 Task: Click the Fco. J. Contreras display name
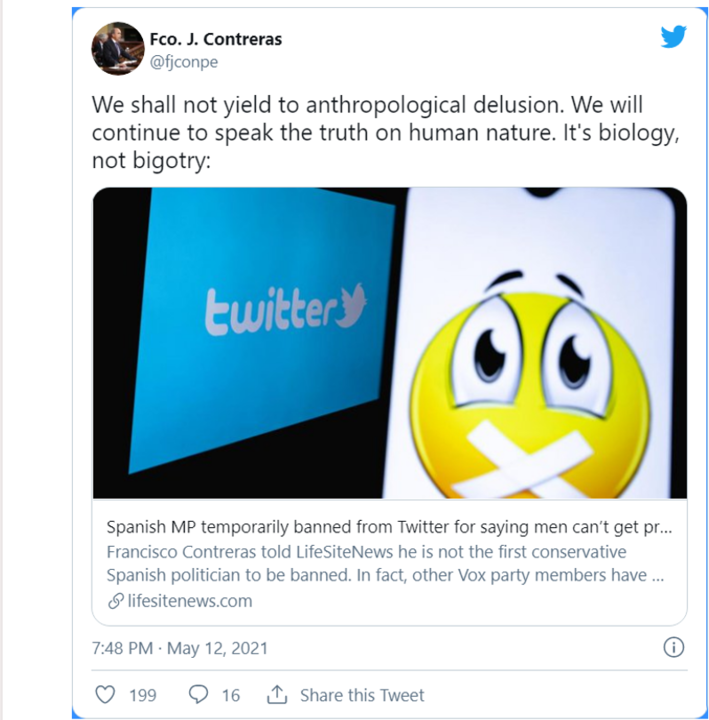pyautogui.click(x=209, y=39)
